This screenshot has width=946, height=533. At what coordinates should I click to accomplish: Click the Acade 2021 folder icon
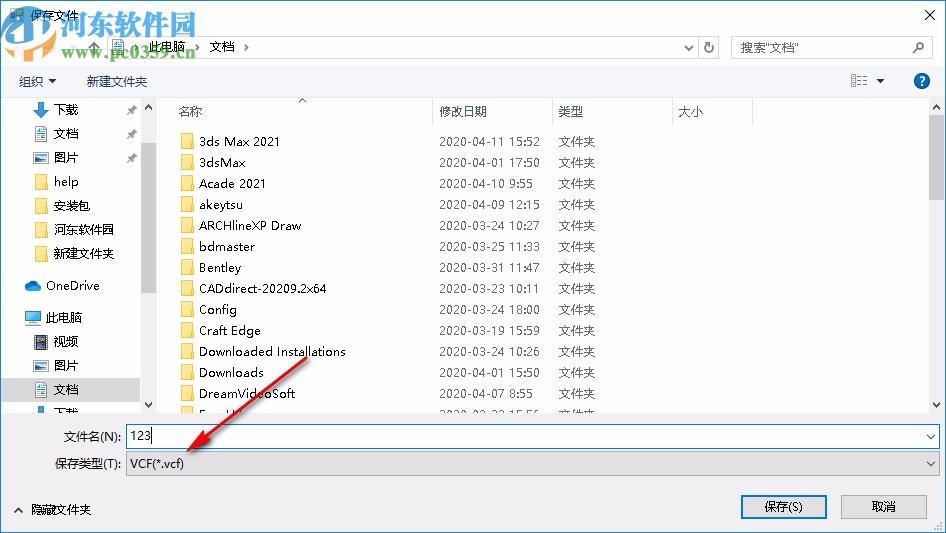pos(187,184)
